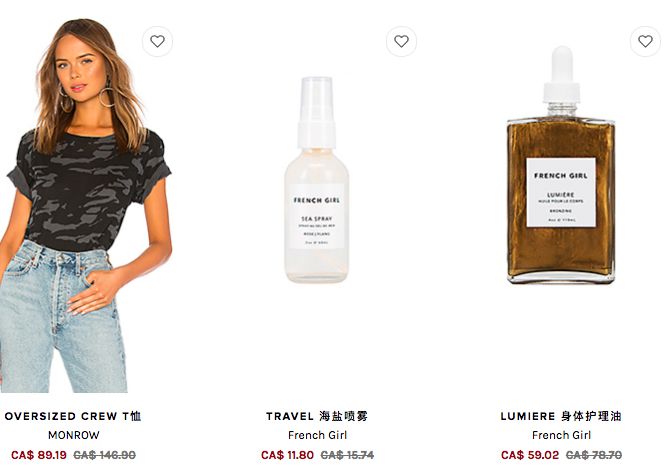
Task: Add Travel sea spray to wishlist heart
Action: tap(401, 41)
